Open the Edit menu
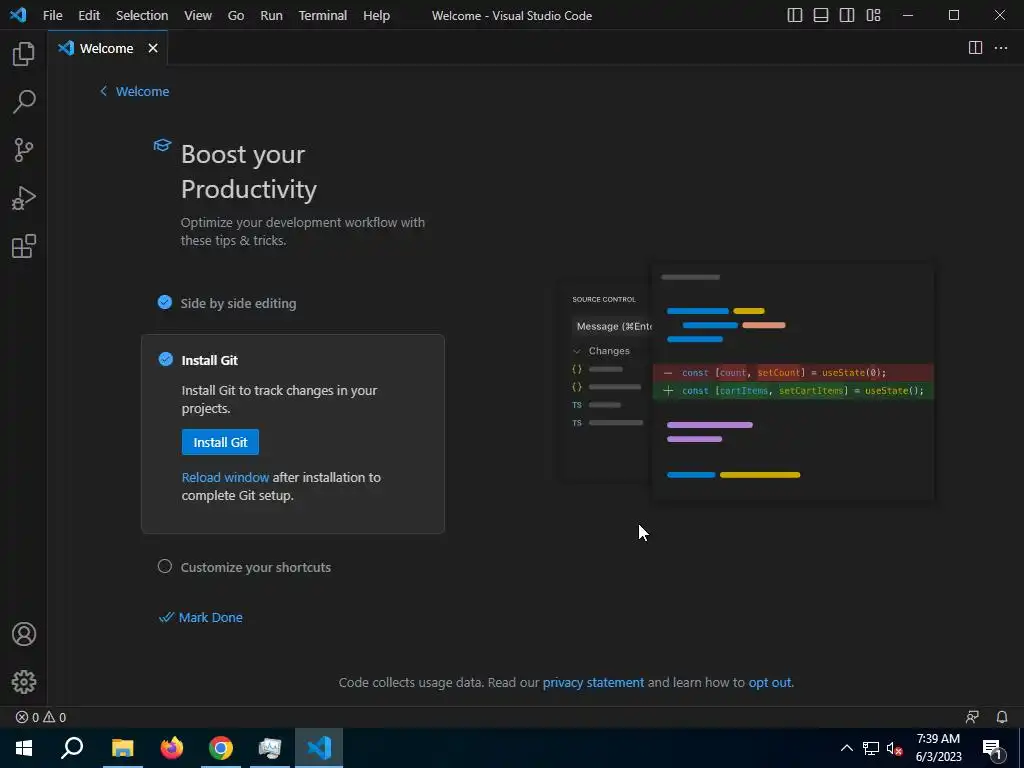This screenshot has width=1024, height=768. [x=89, y=15]
